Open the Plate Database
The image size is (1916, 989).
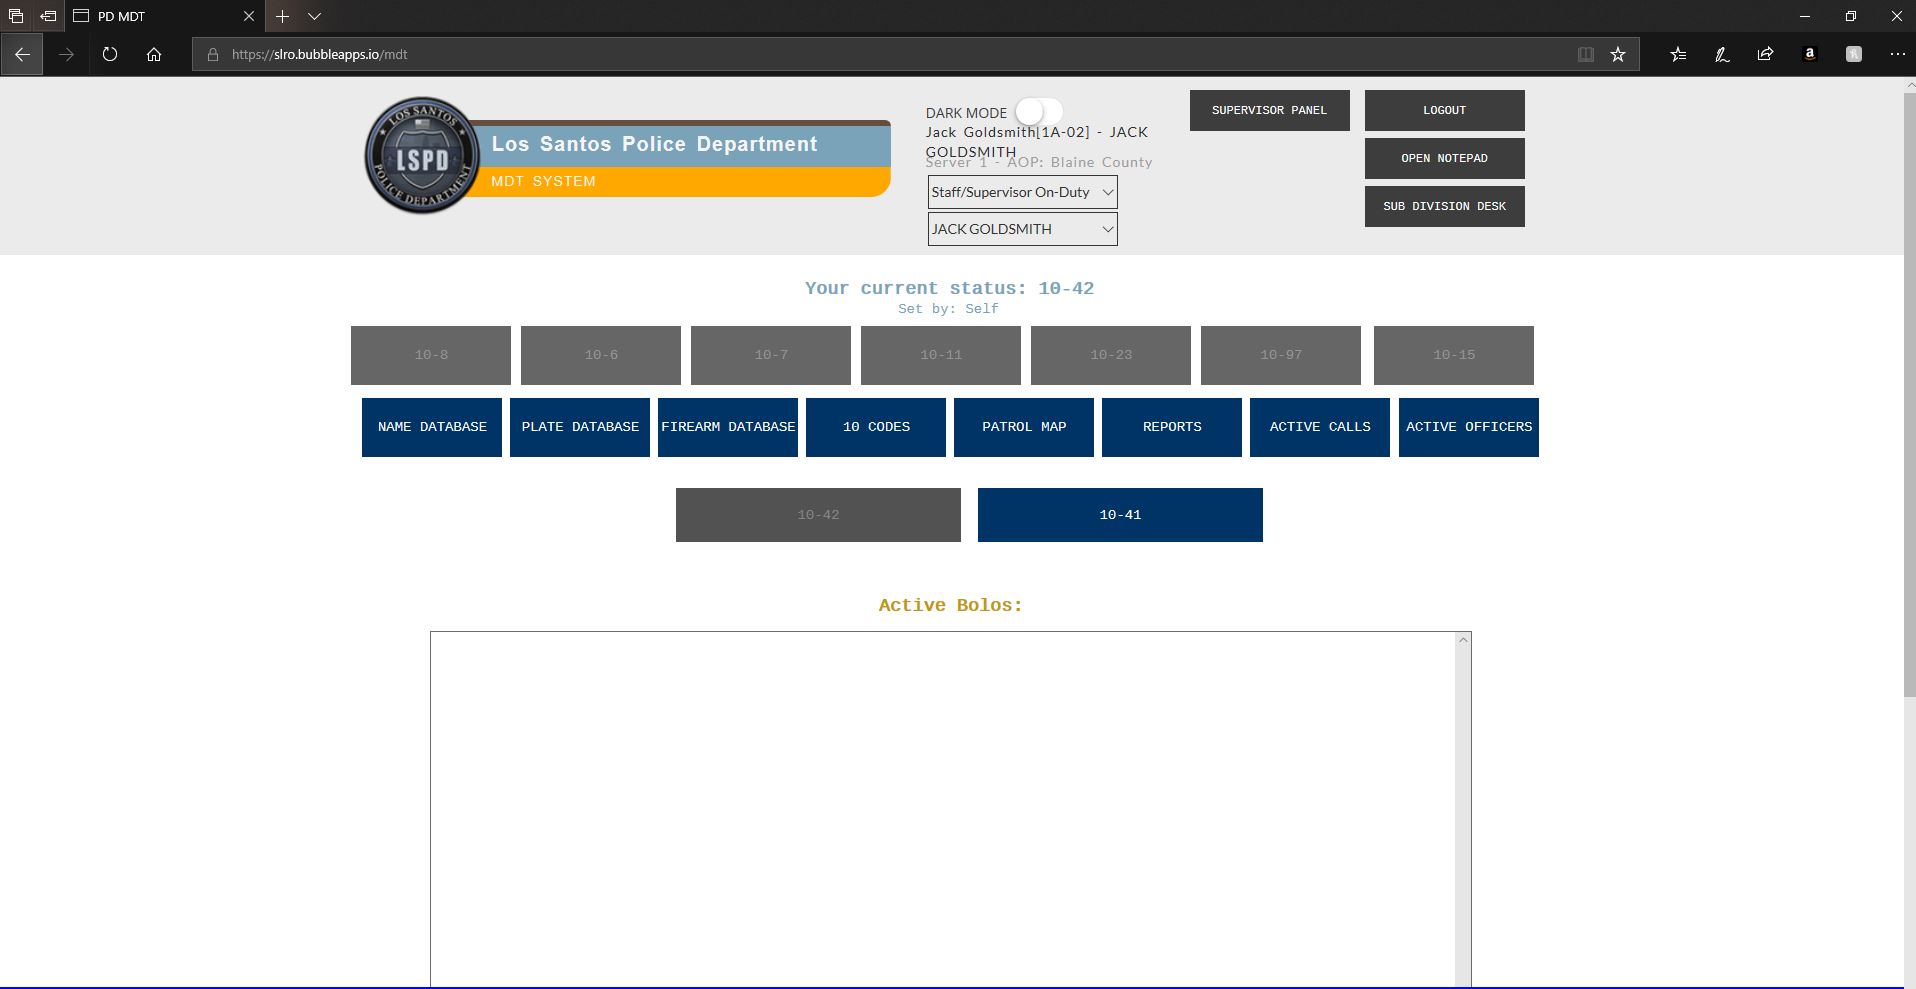[580, 427]
